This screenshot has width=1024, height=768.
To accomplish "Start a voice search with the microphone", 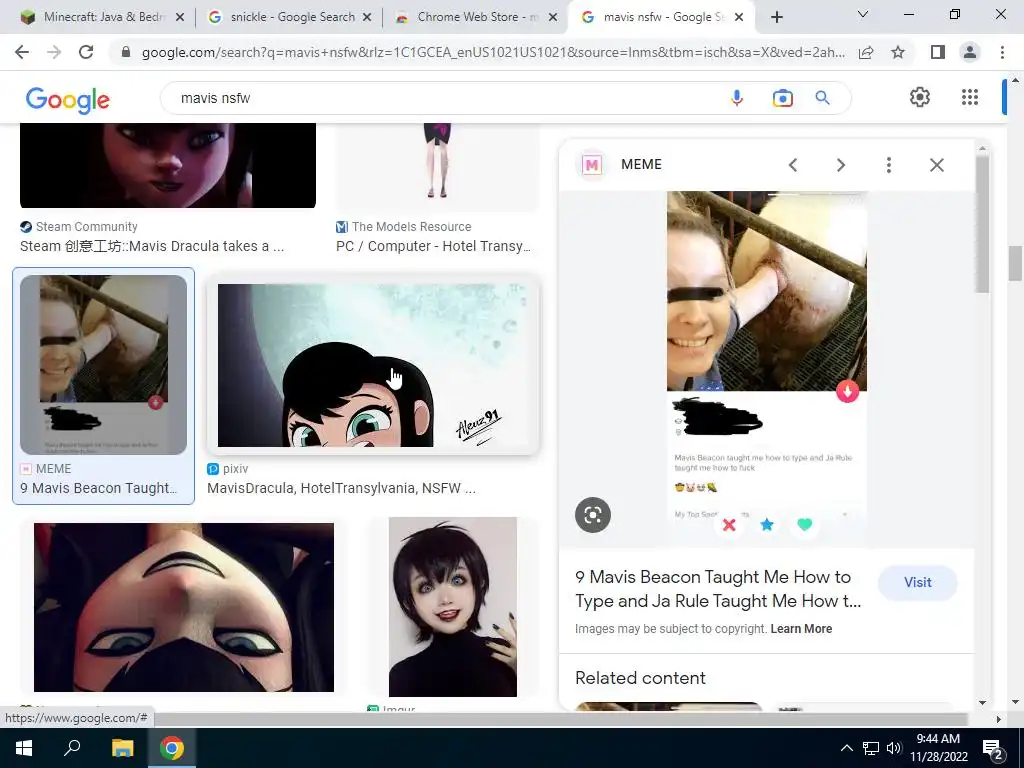I will tap(737, 98).
